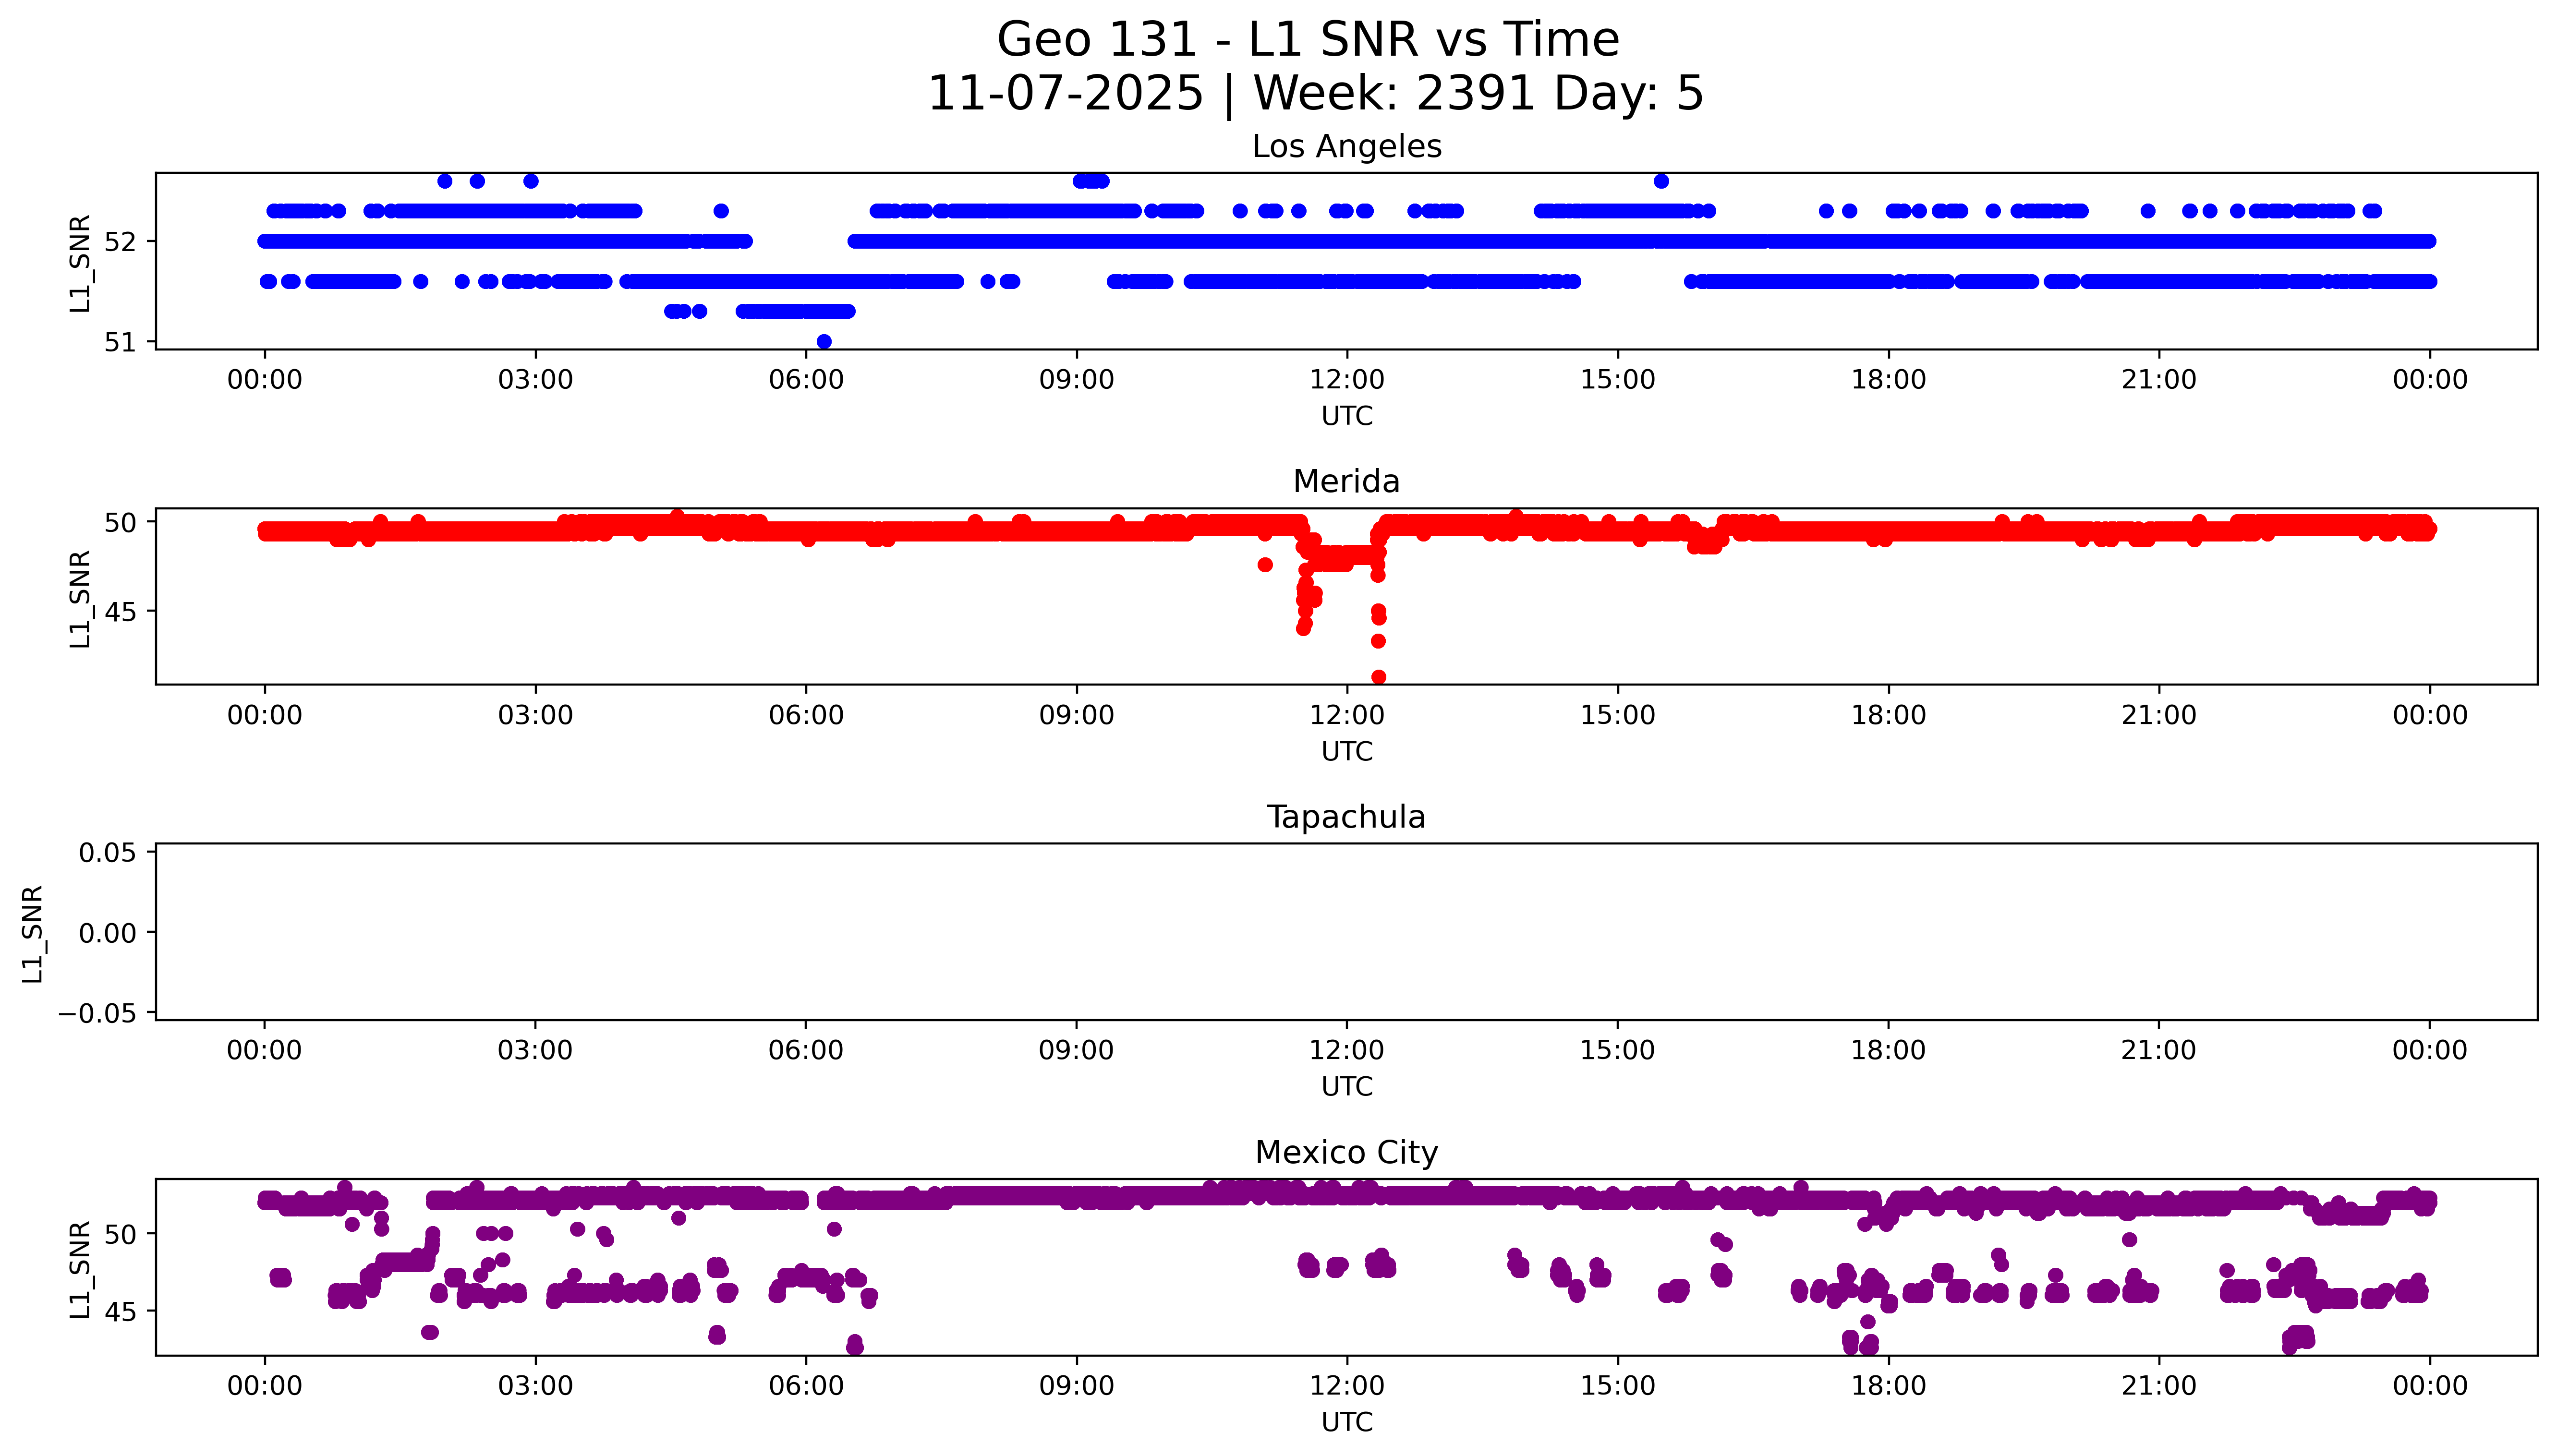Click the date line '11-07-2025 | Week: 2391 Day: 5'
2557x1456 pixels.
tap(1315, 93)
